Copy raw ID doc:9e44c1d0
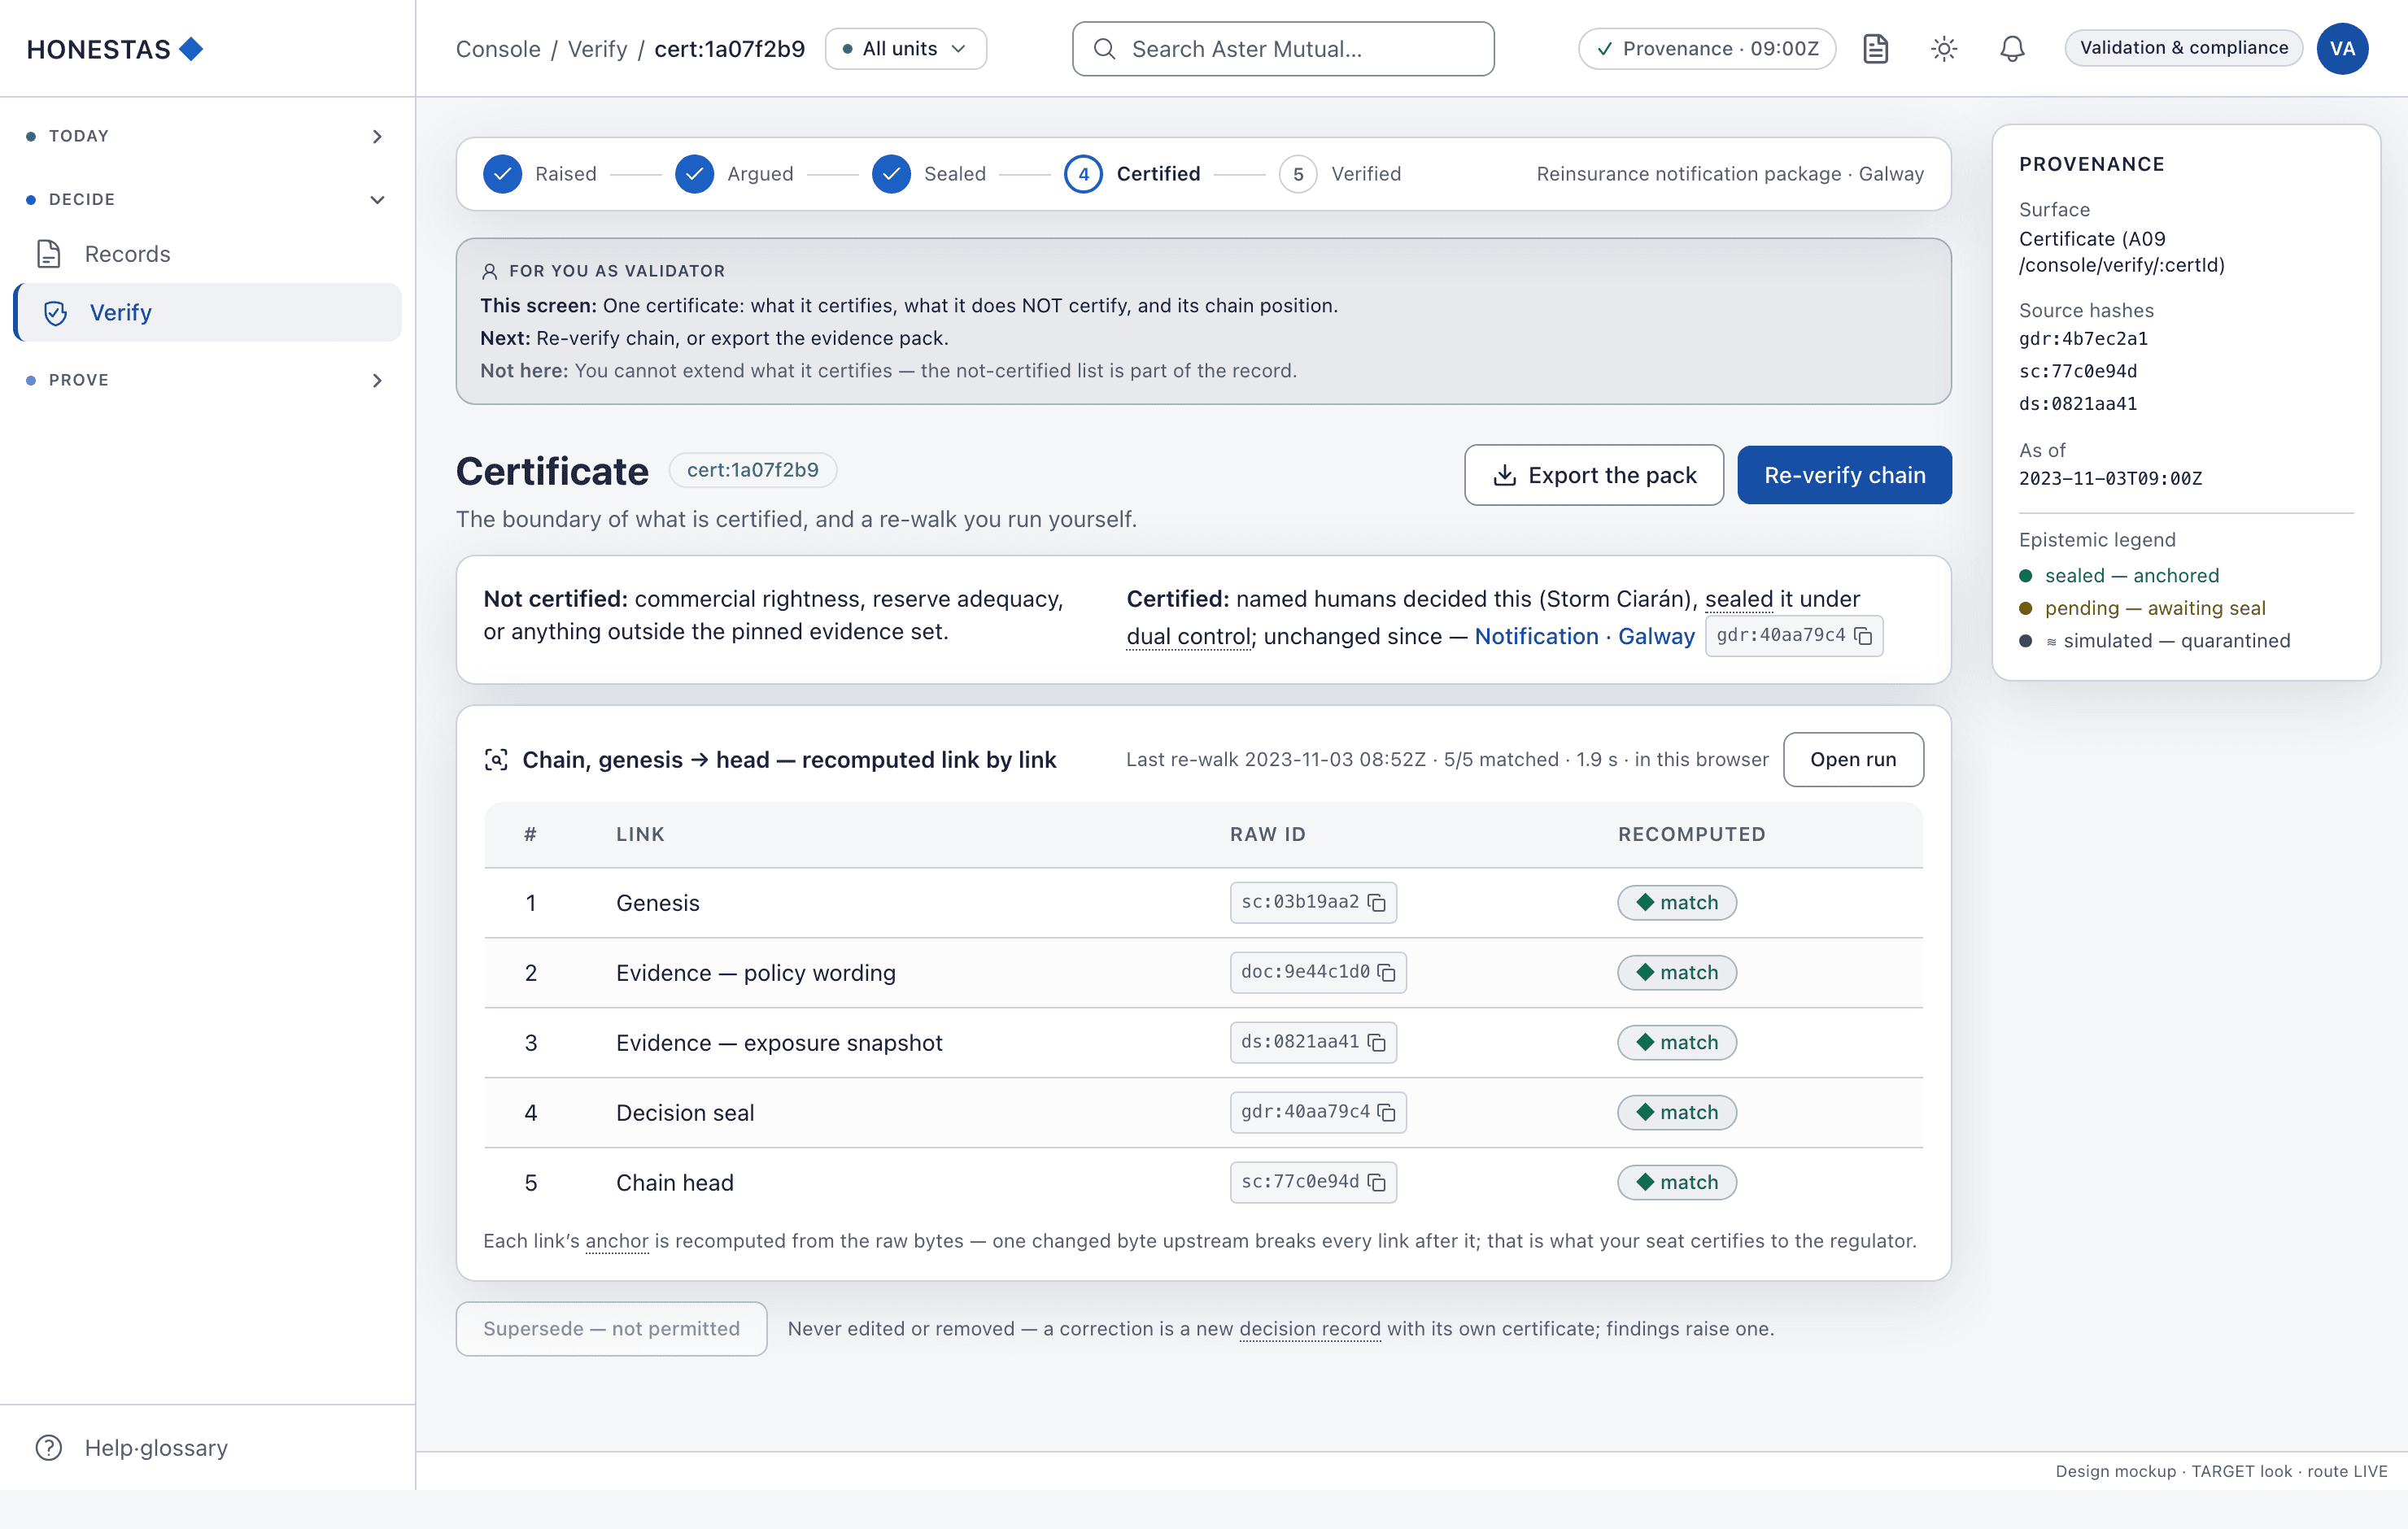Screen dimensions: 2408x1529 pyautogui.click(x=1386, y=972)
